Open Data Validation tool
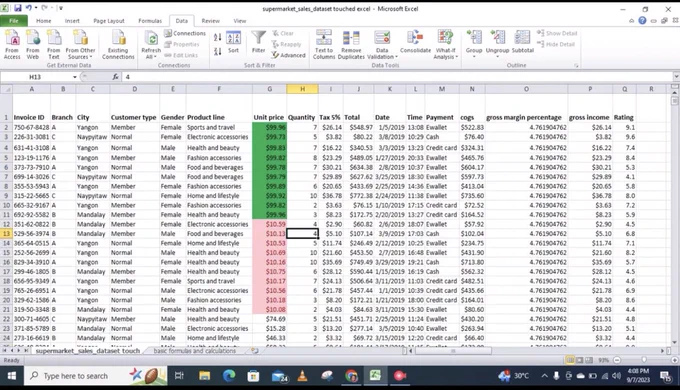The width and height of the screenshot is (680, 390). [x=382, y=44]
